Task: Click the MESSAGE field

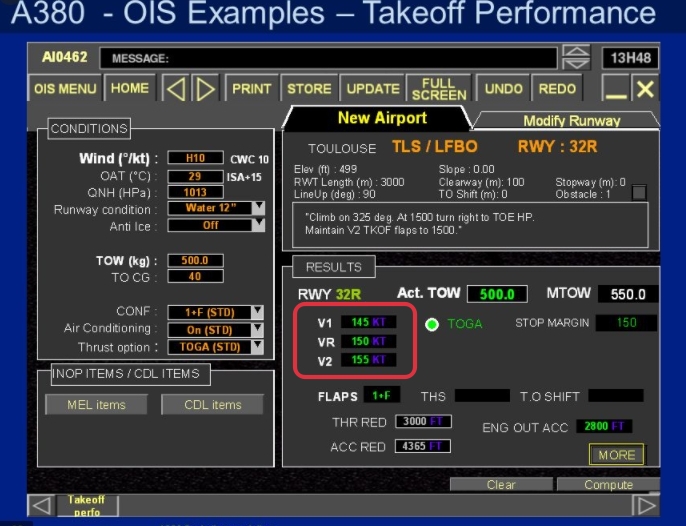Action: coord(329,58)
